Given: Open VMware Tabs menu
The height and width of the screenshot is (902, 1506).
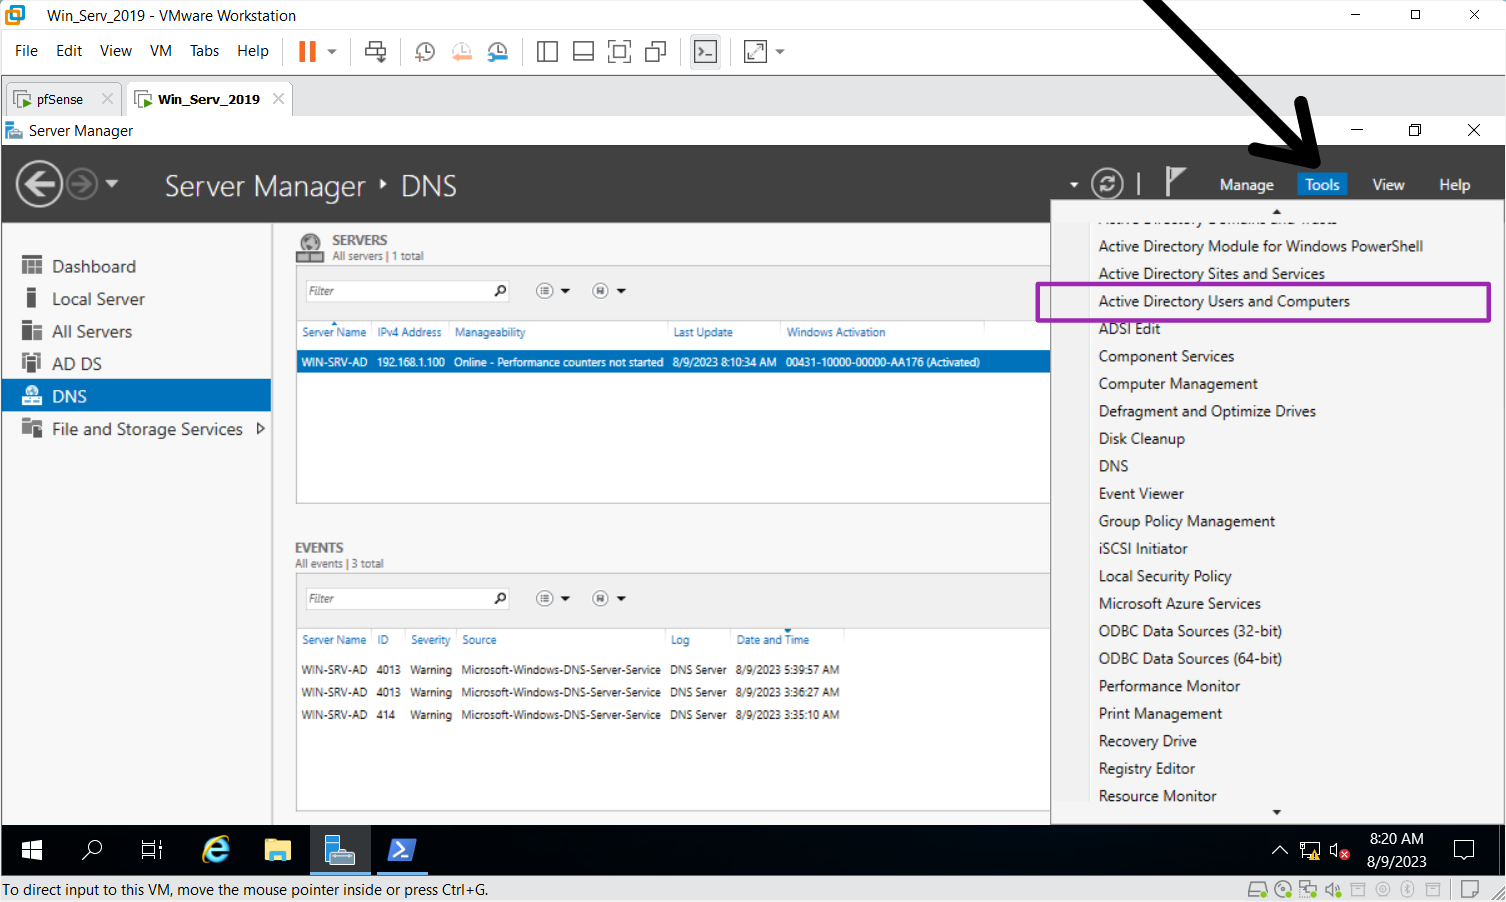Looking at the screenshot, I should [x=204, y=51].
